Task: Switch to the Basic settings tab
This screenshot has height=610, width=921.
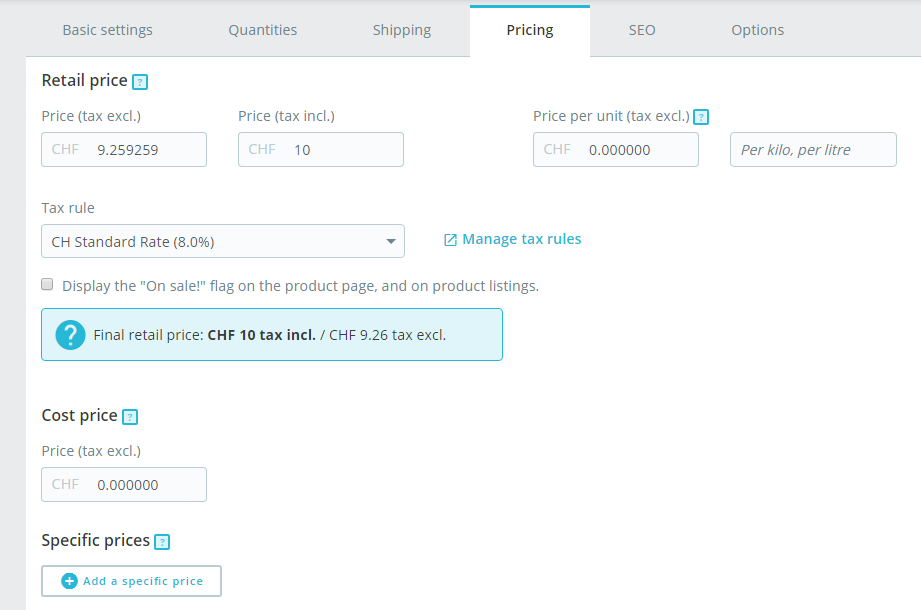Action: click(x=108, y=30)
